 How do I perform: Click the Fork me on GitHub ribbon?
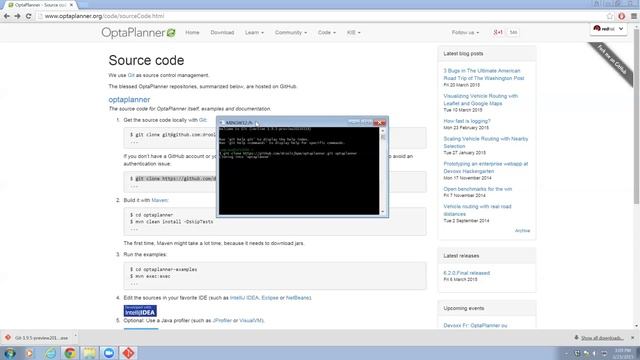point(611,64)
